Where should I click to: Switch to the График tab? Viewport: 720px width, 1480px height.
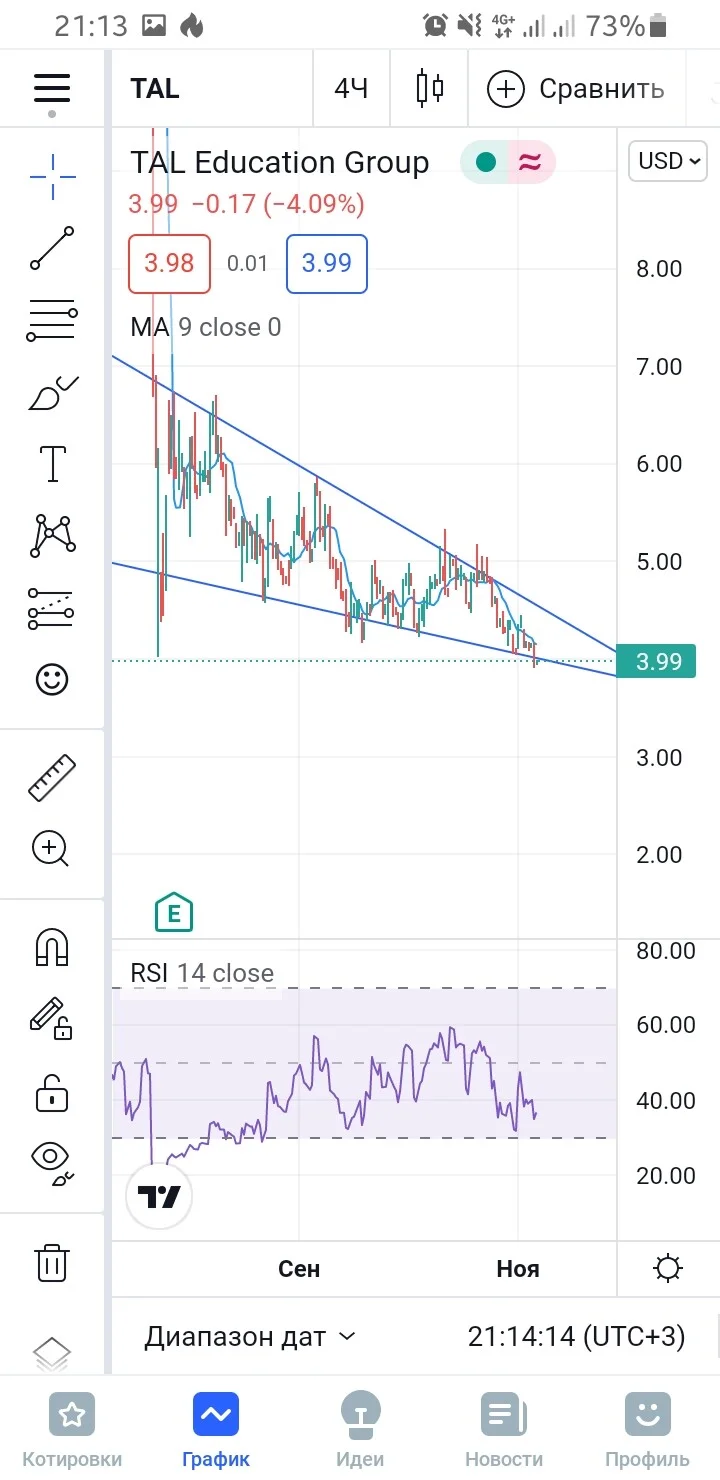(216, 1430)
